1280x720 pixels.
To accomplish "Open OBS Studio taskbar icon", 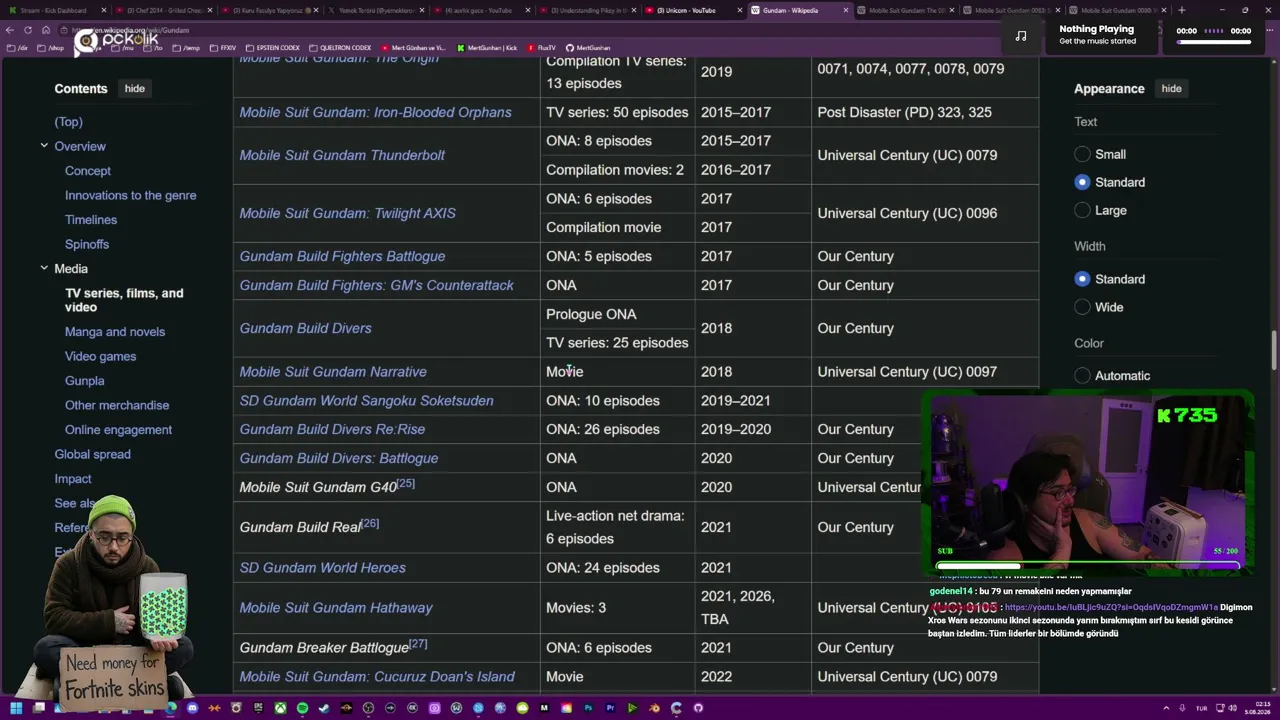I will pyautogui.click(x=369, y=708).
